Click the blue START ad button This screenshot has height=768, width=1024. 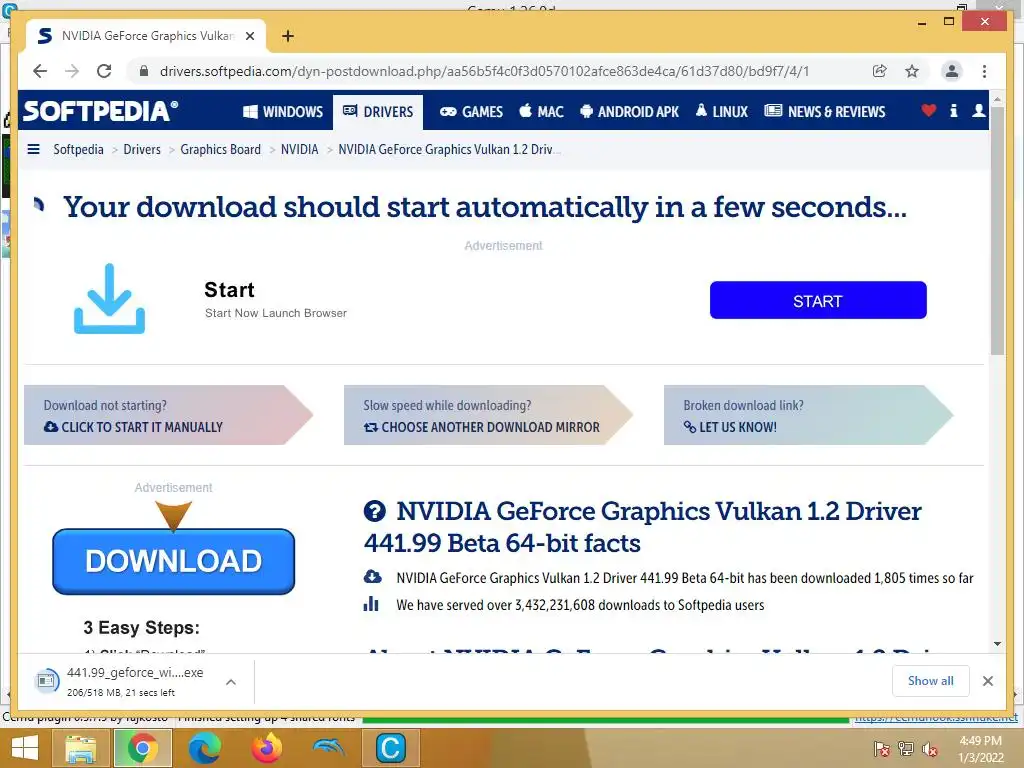(x=818, y=300)
